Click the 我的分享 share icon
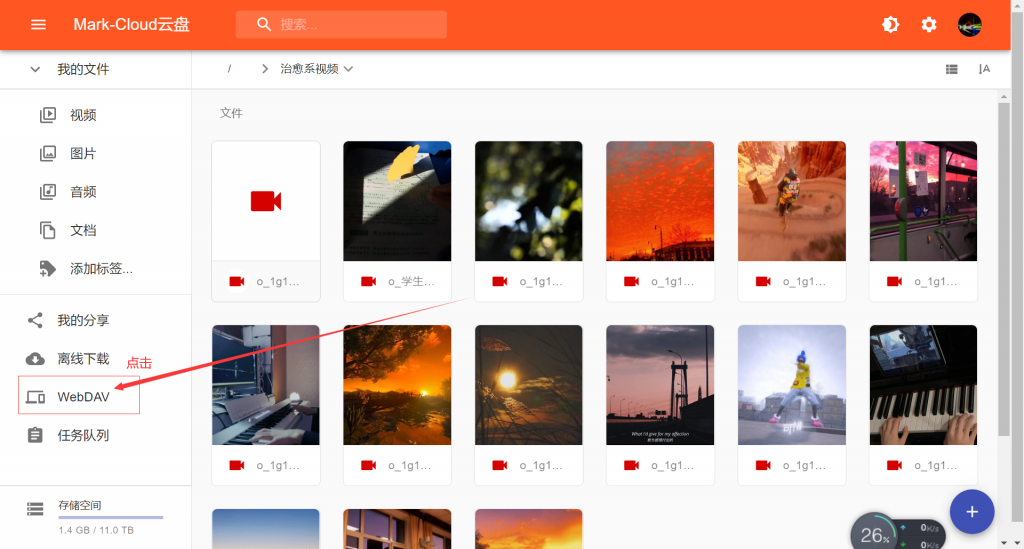1024x549 pixels. pos(35,320)
